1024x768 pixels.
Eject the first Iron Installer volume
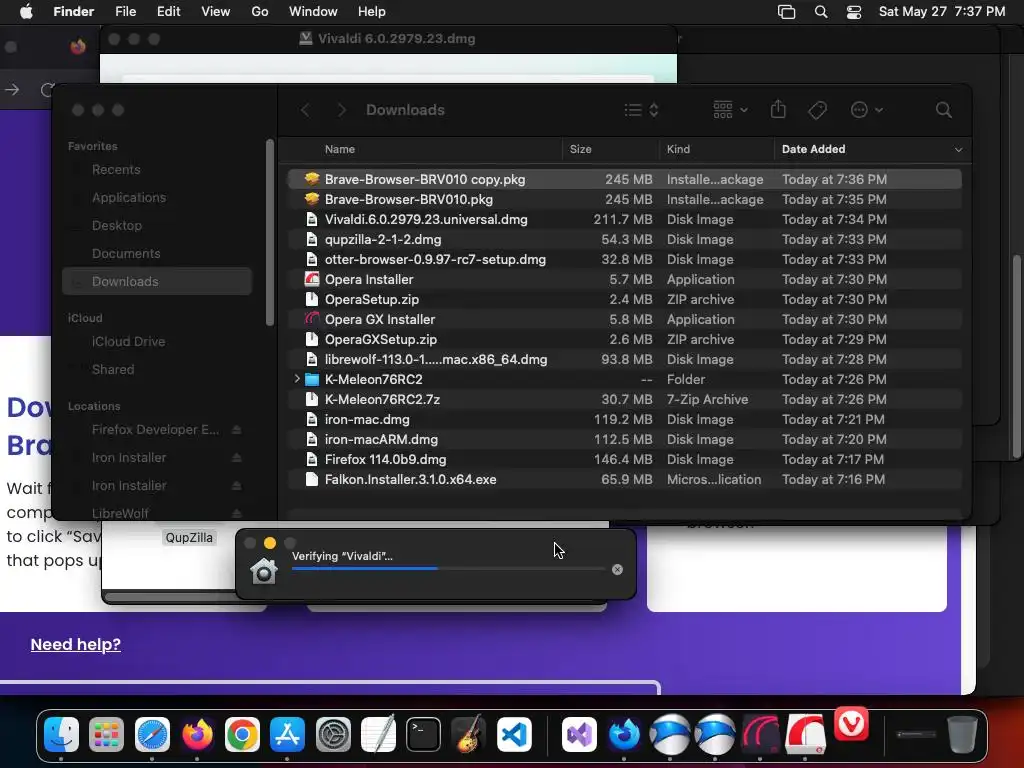click(x=236, y=458)
